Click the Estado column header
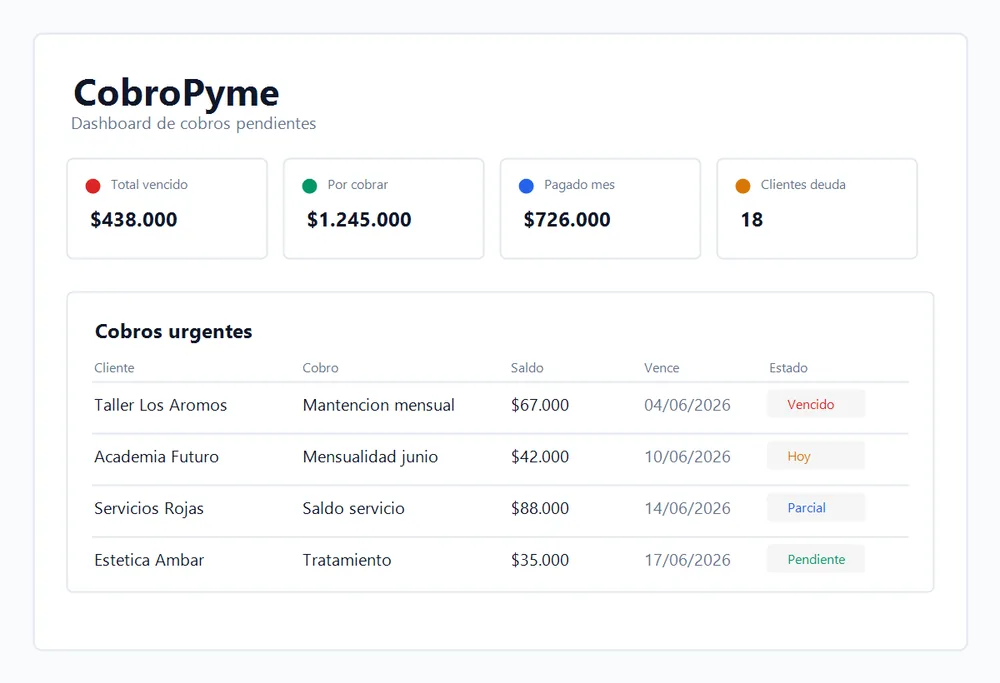The width and height of the screenshot is (1000, 683). pyautogui.click(x=788, y=368)
